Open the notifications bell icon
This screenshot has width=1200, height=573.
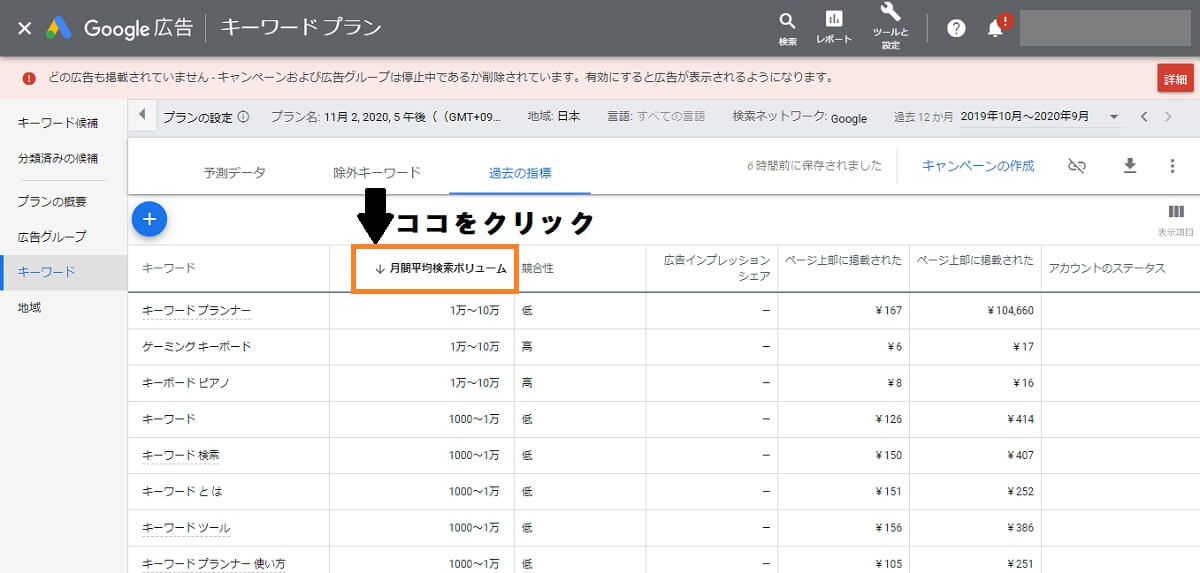point(995,28)
